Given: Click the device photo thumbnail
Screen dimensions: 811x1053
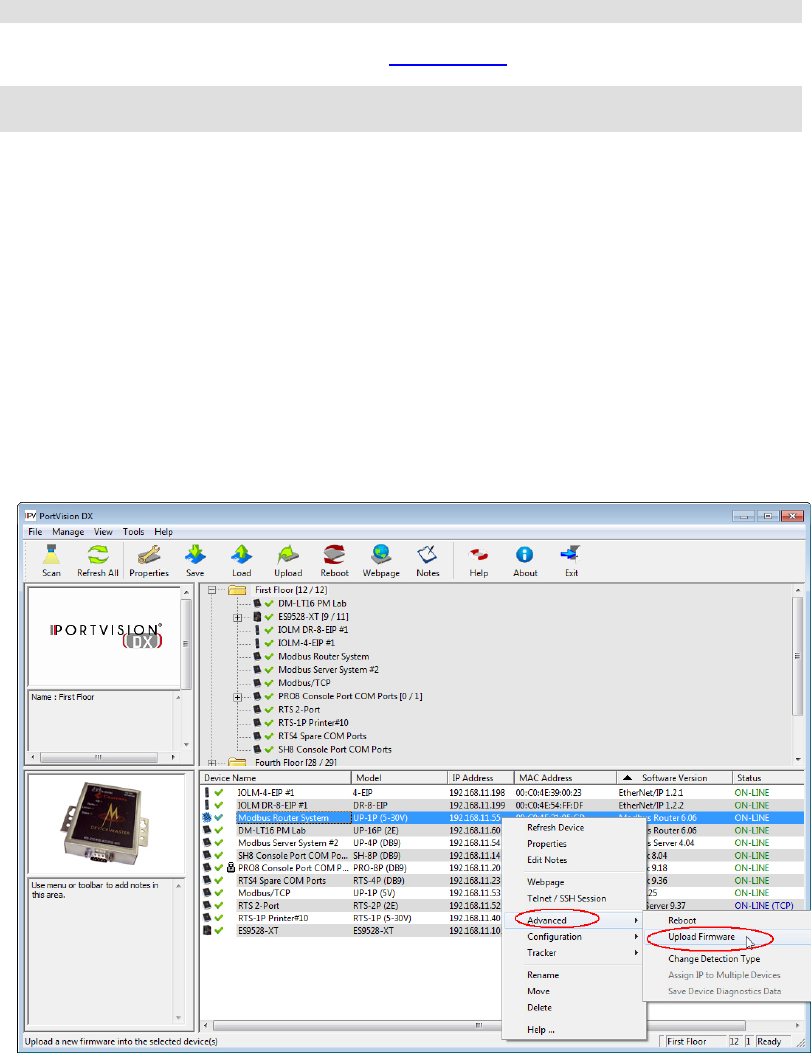Looking at the screenshot, I should pyautogui.click(x=105, y=823).
